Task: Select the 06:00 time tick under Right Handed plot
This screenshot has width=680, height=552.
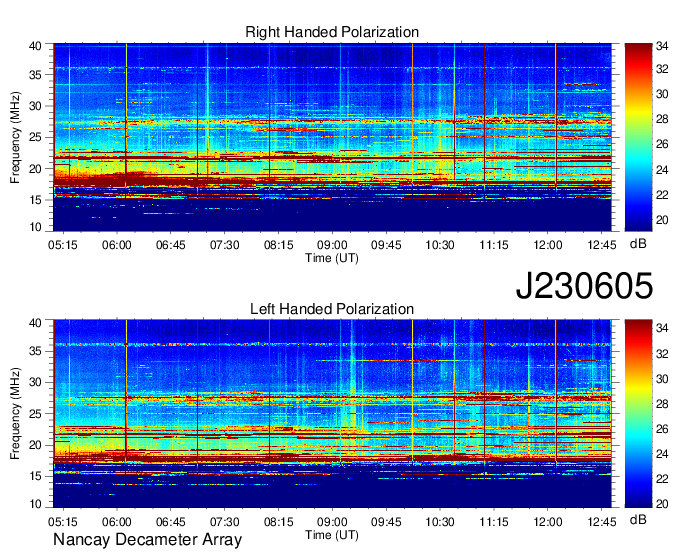Action: tap(117, 245)
